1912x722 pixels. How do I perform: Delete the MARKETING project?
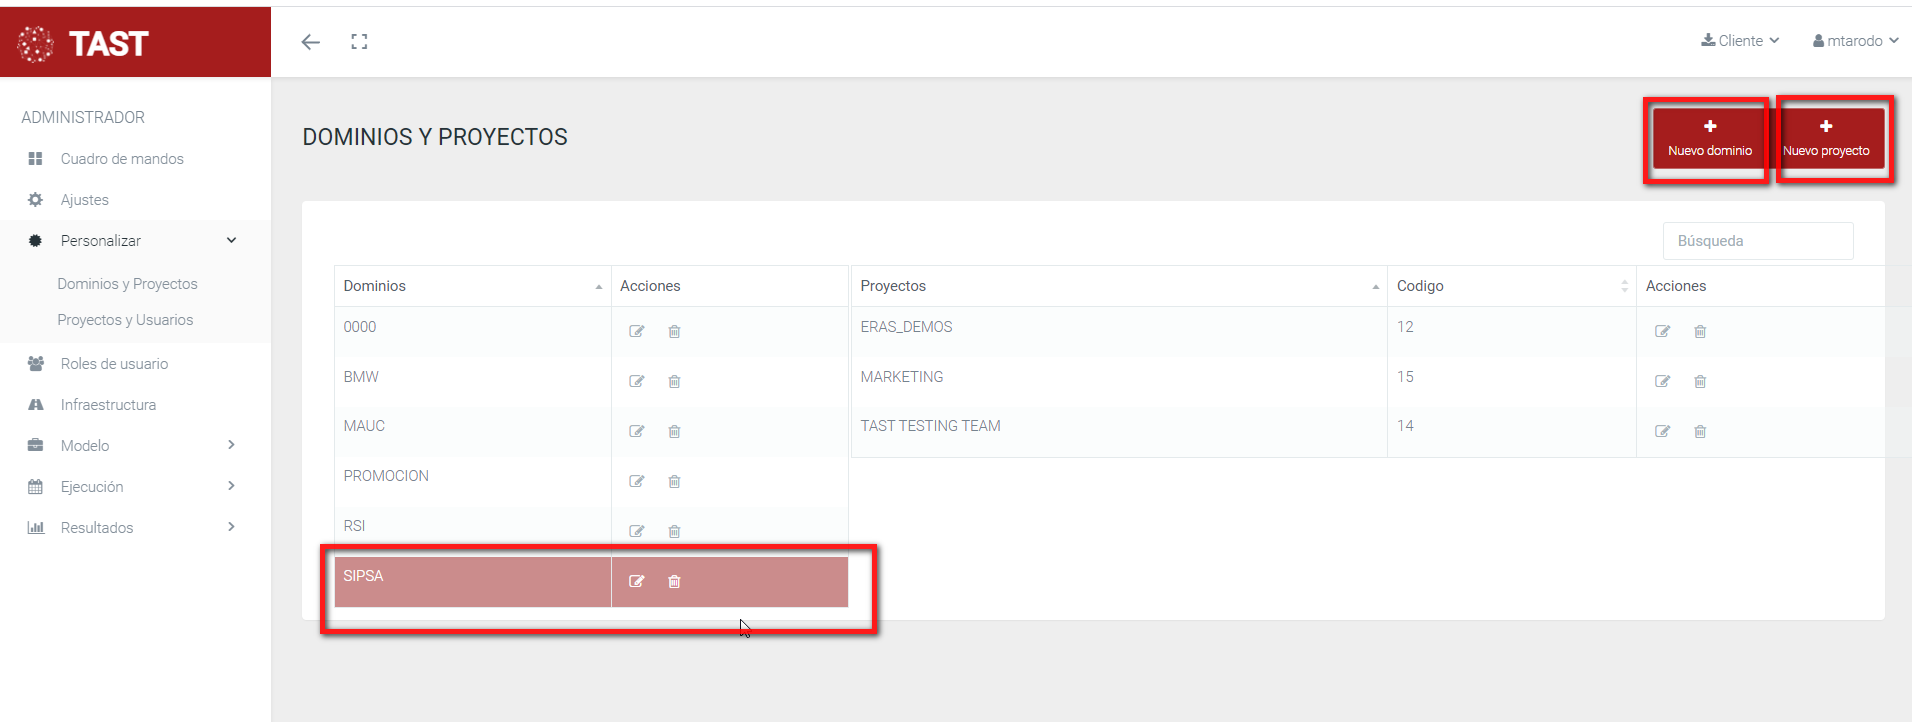click(1700, 381)
